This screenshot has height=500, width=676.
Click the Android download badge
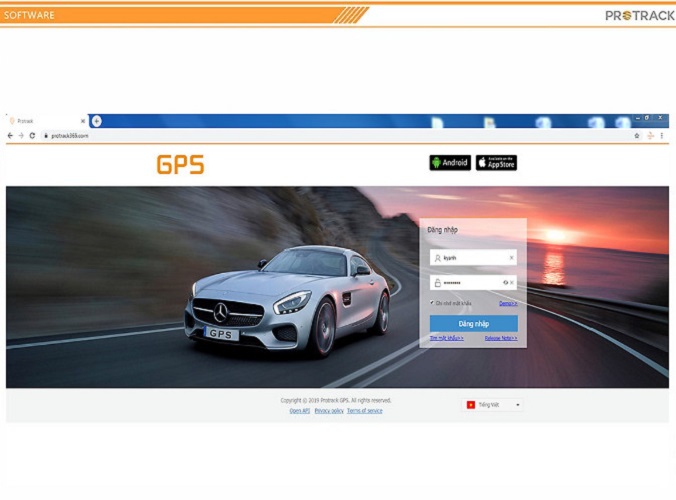click(450, 163)
